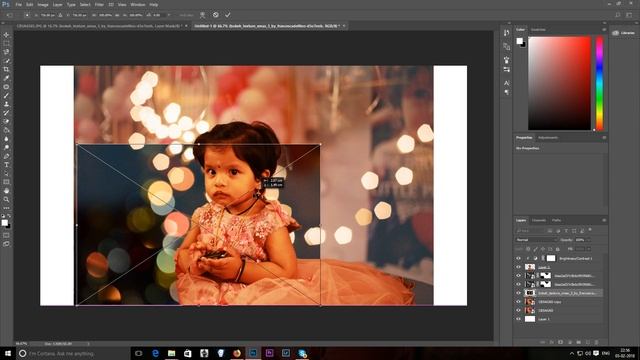The image size is (640, 360).
Task: Select the Clone Stamp tool
Action: coord(6,104)
